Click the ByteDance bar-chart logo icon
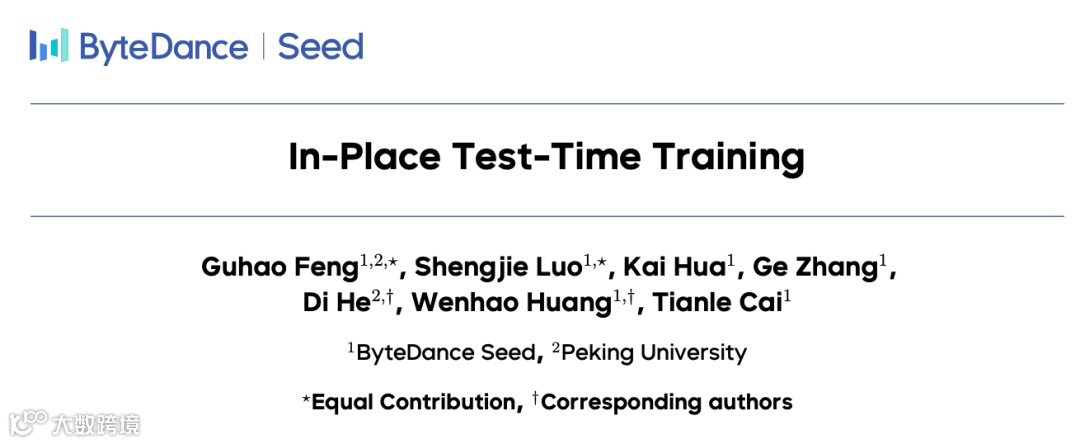 pyautogui.click(x=49, y=45)
